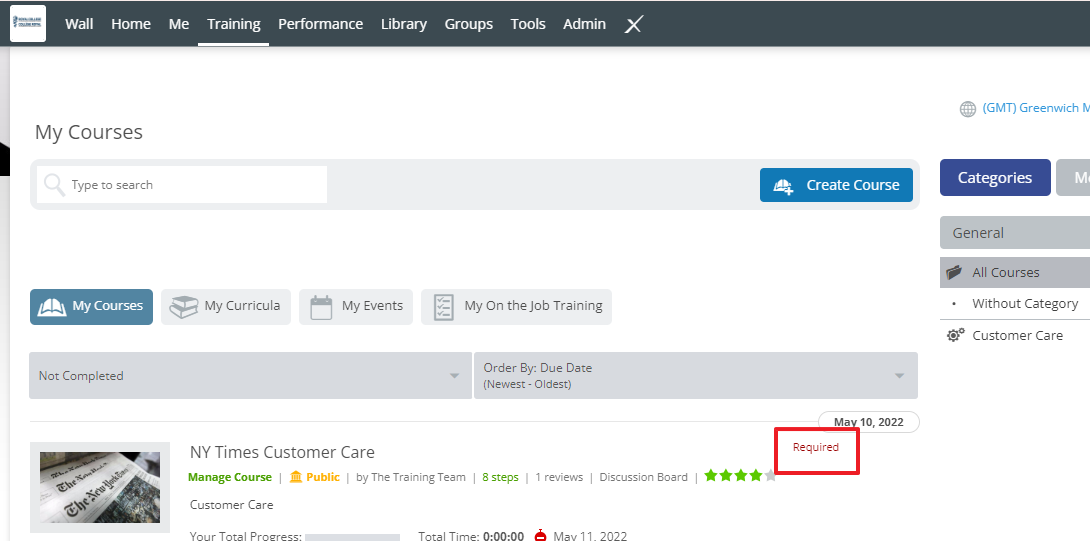Image resolution: width=1090 pixels, height=541 pixels.
Task: Click the red due date icon
Action: (541, 535)
